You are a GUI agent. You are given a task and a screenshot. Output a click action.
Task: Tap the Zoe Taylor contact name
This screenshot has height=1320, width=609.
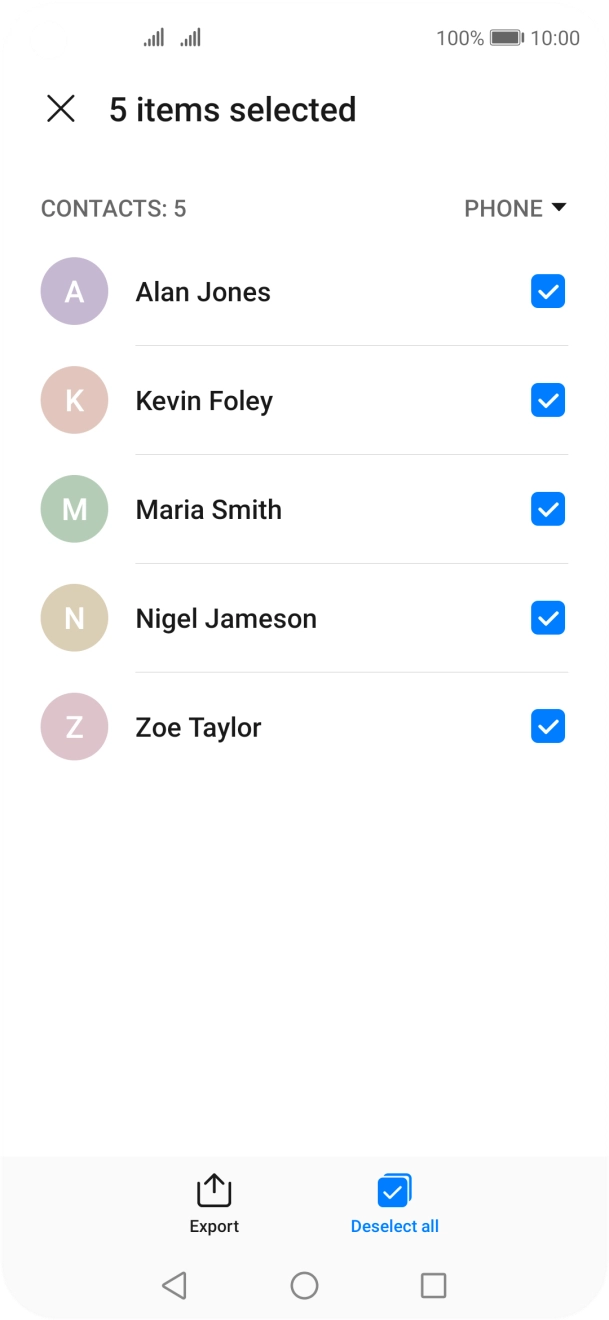198,727
